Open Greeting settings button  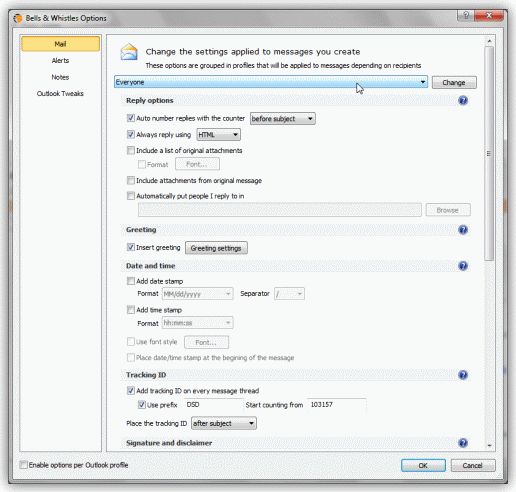click(x=216, y=248)
